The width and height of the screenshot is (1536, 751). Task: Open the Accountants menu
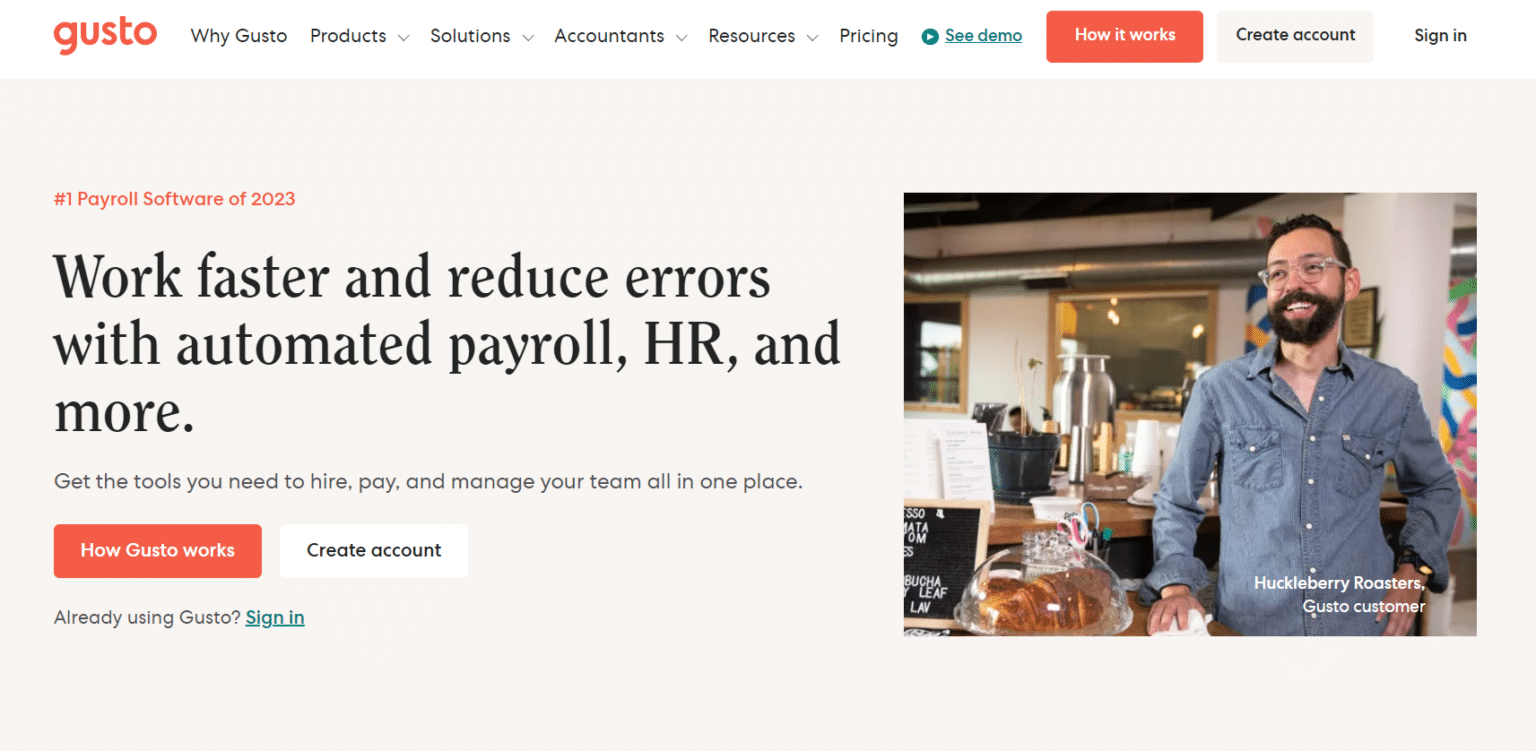click(609, 36)
